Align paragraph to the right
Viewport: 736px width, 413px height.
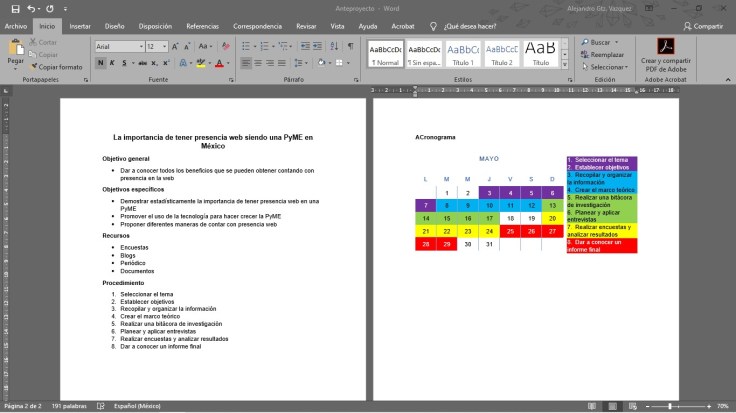[x=269, y=63]
